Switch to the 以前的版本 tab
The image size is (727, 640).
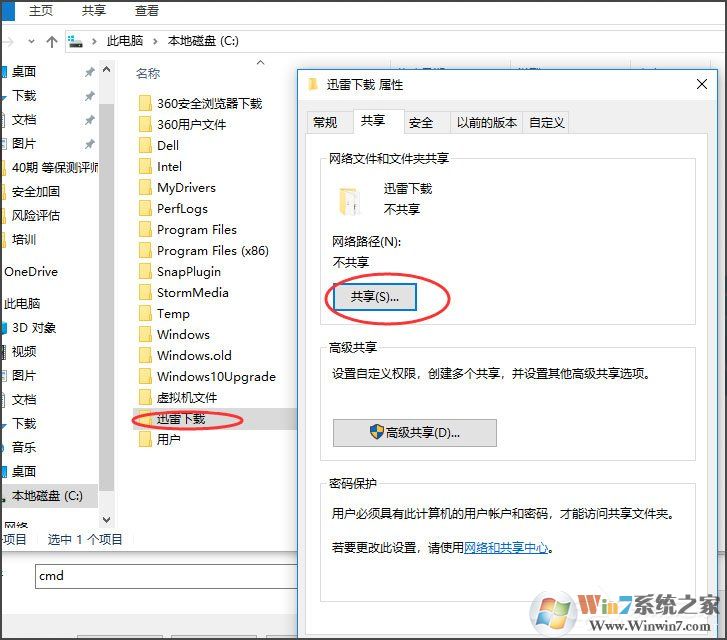(486, 122)
